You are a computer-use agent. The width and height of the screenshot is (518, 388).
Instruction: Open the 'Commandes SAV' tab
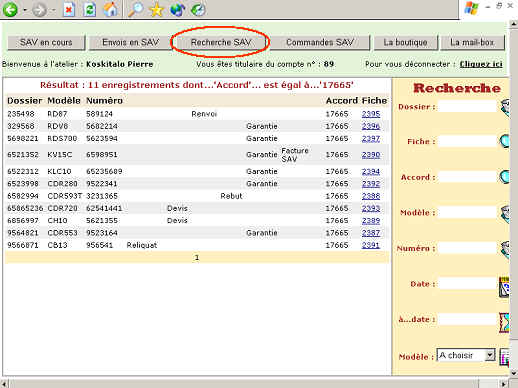pyautogui.click(x=320, y=42)
